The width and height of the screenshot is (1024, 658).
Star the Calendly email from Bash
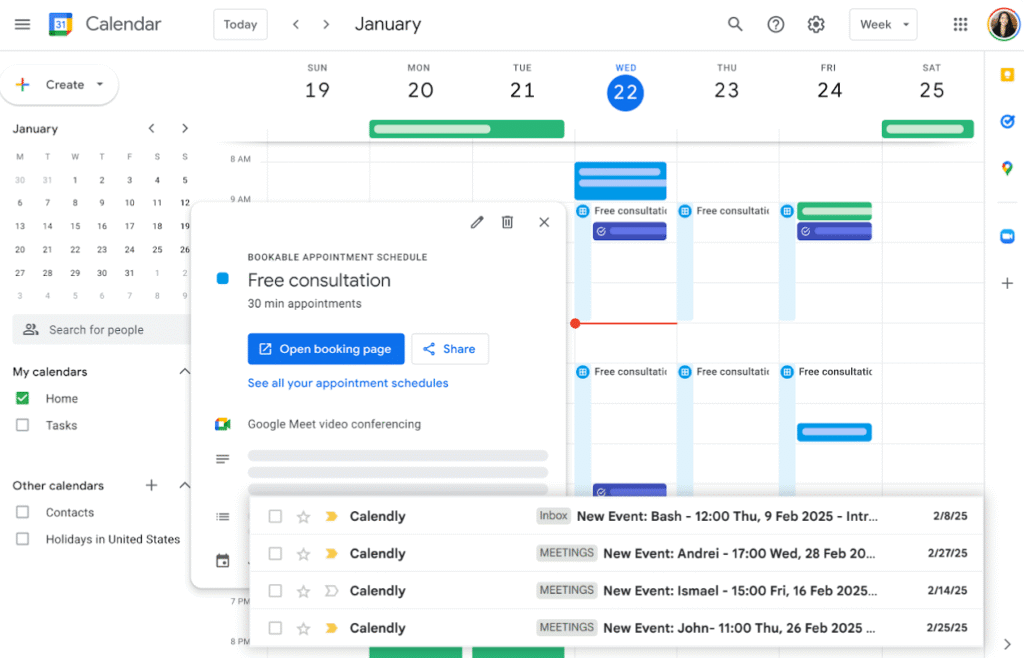303,516
